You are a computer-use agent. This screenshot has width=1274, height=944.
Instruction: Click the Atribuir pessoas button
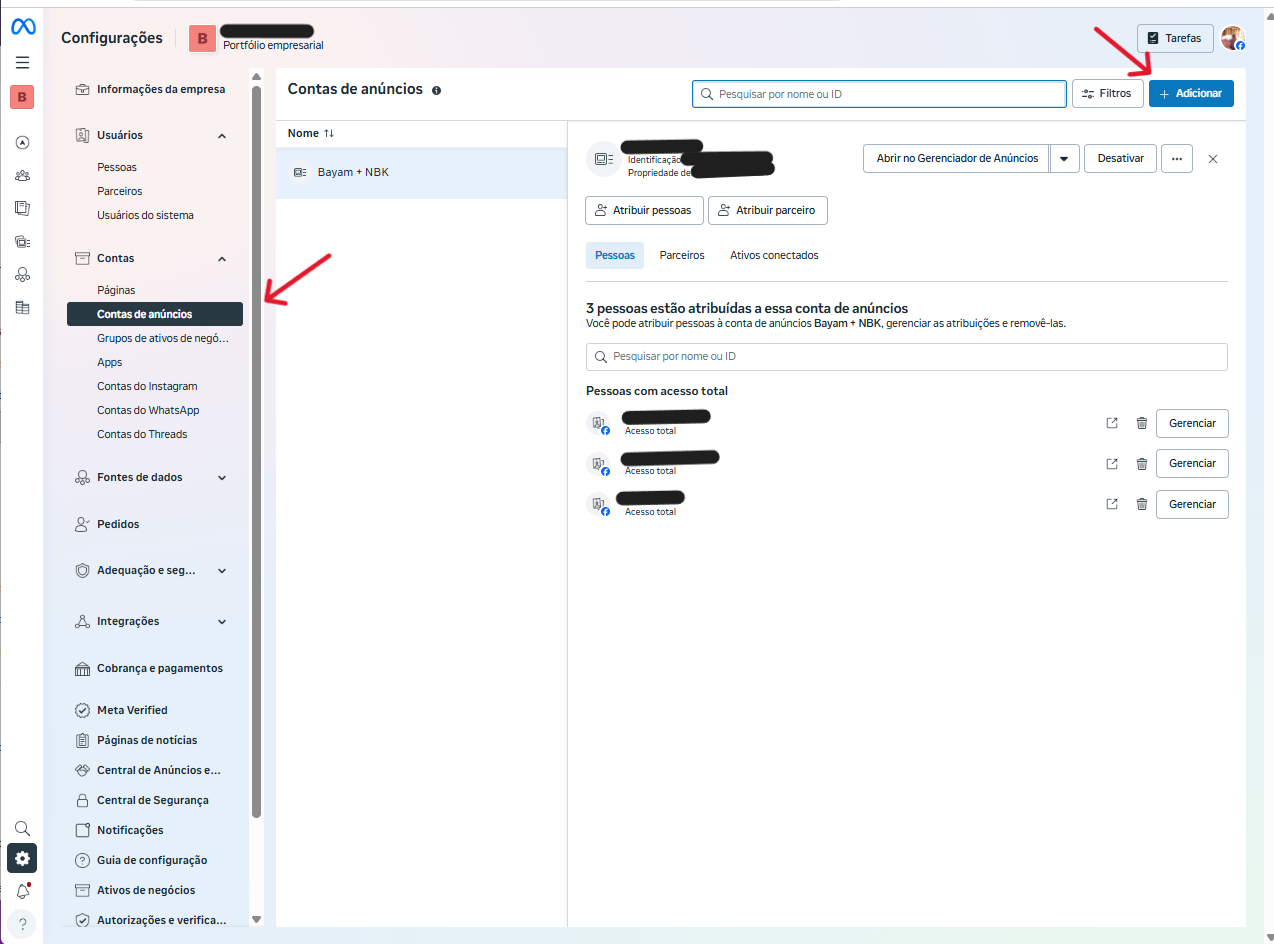click(x=643, y=211)
